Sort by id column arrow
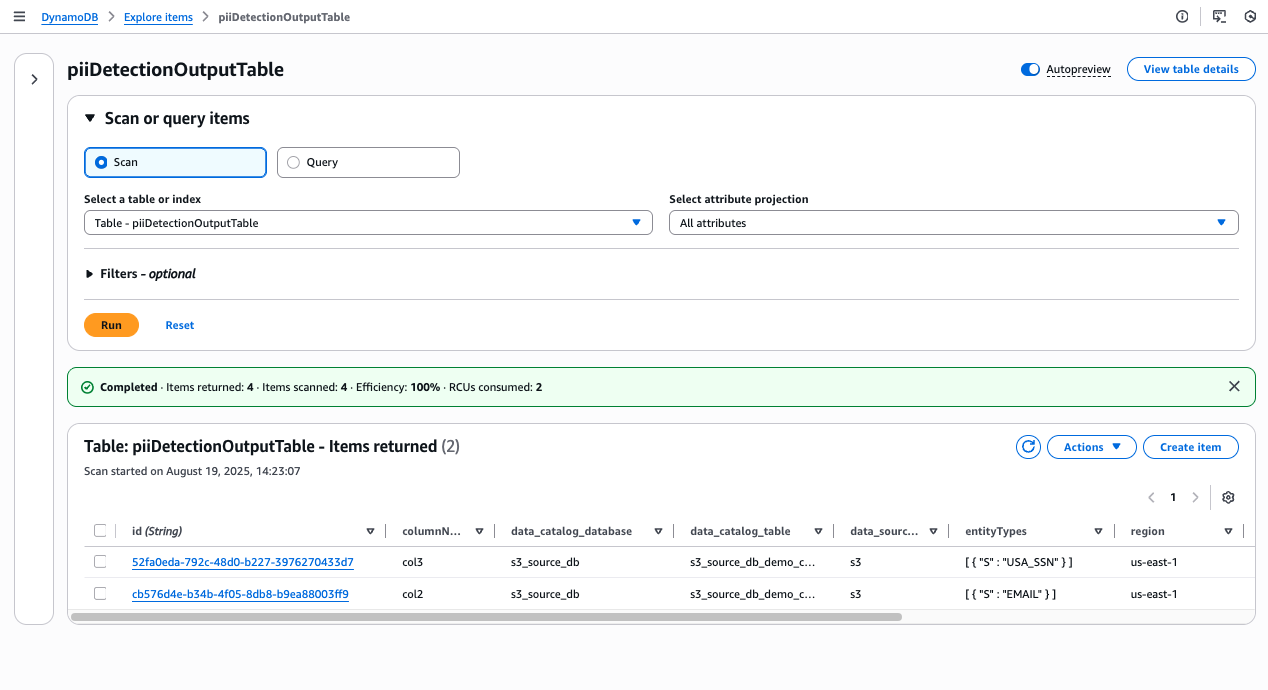1268x690 pixels. [x=370, y=532]
